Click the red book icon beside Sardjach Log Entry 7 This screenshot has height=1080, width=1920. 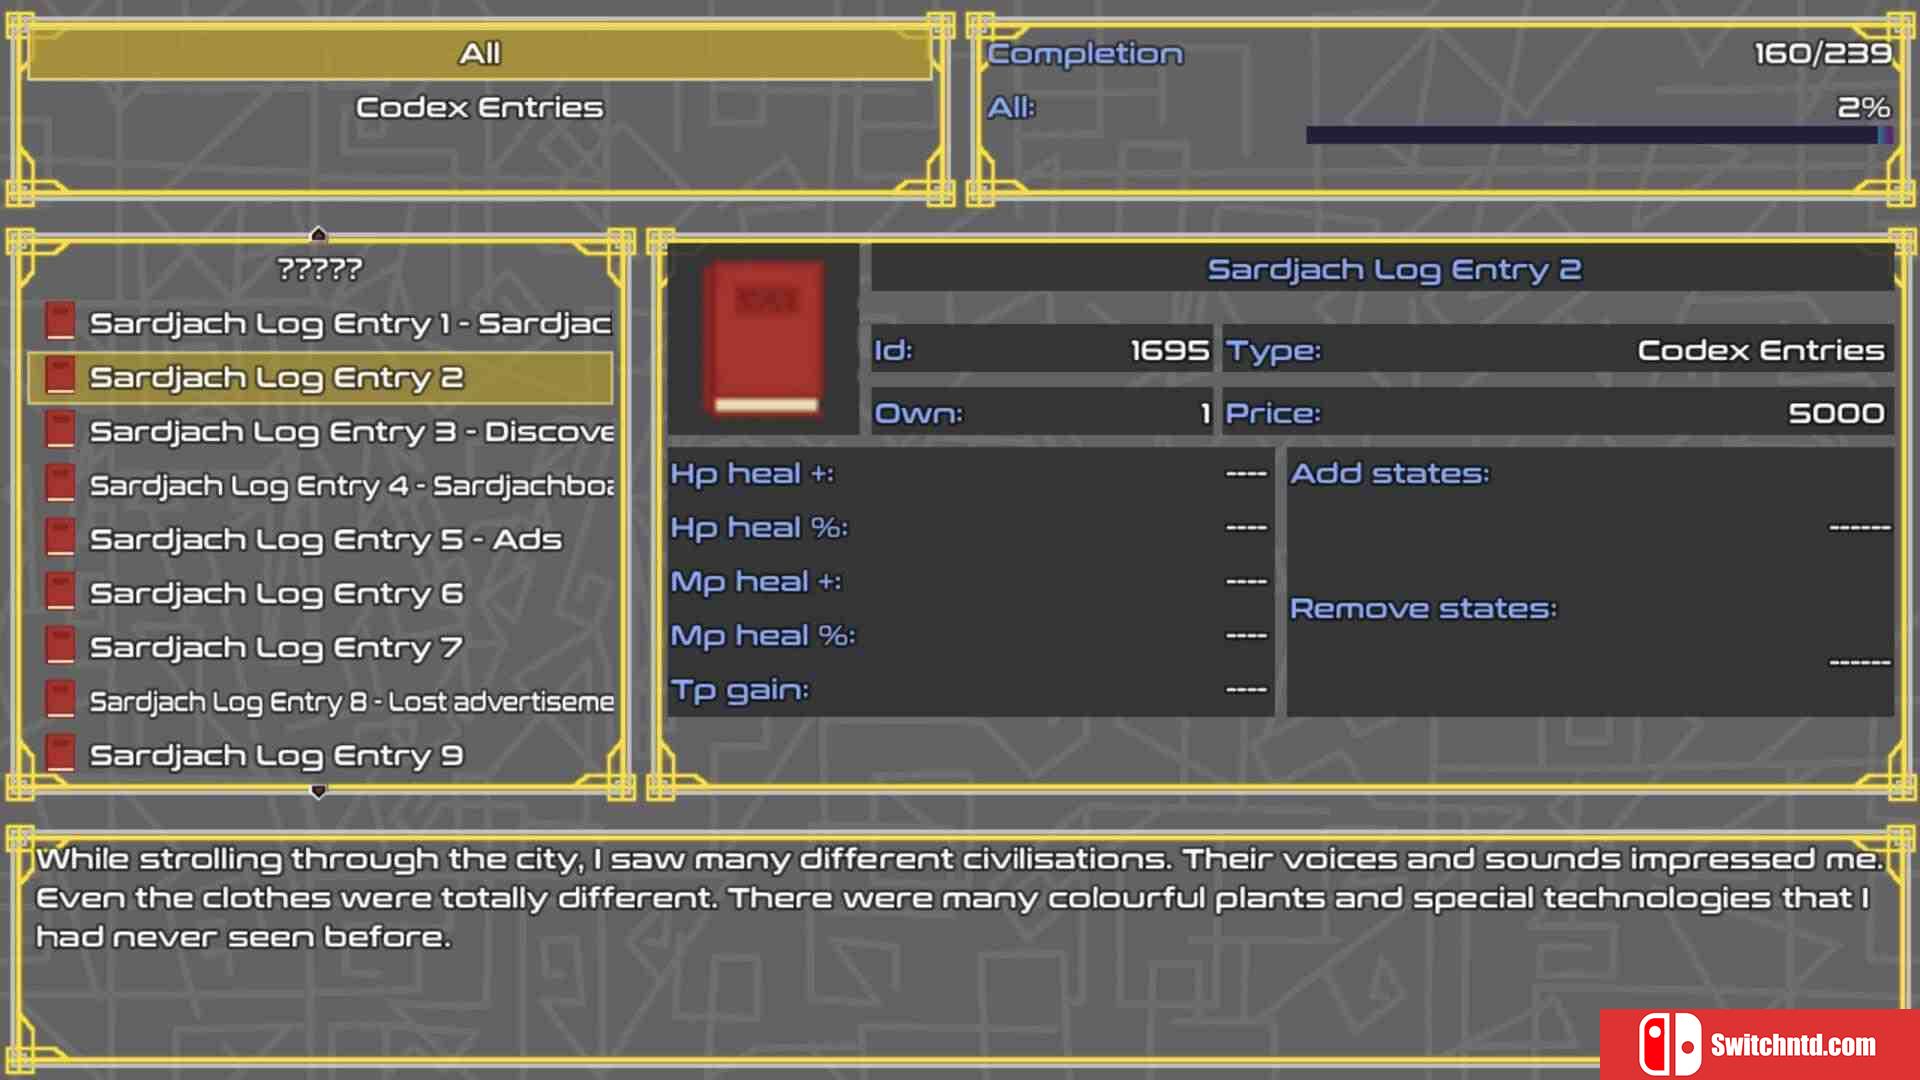(61, 646)
